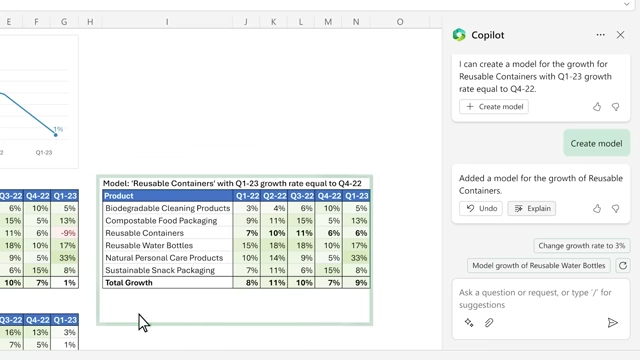
Task: Choose 'Model growth of Reusable Water Bottles'
Action: point(538,266)
